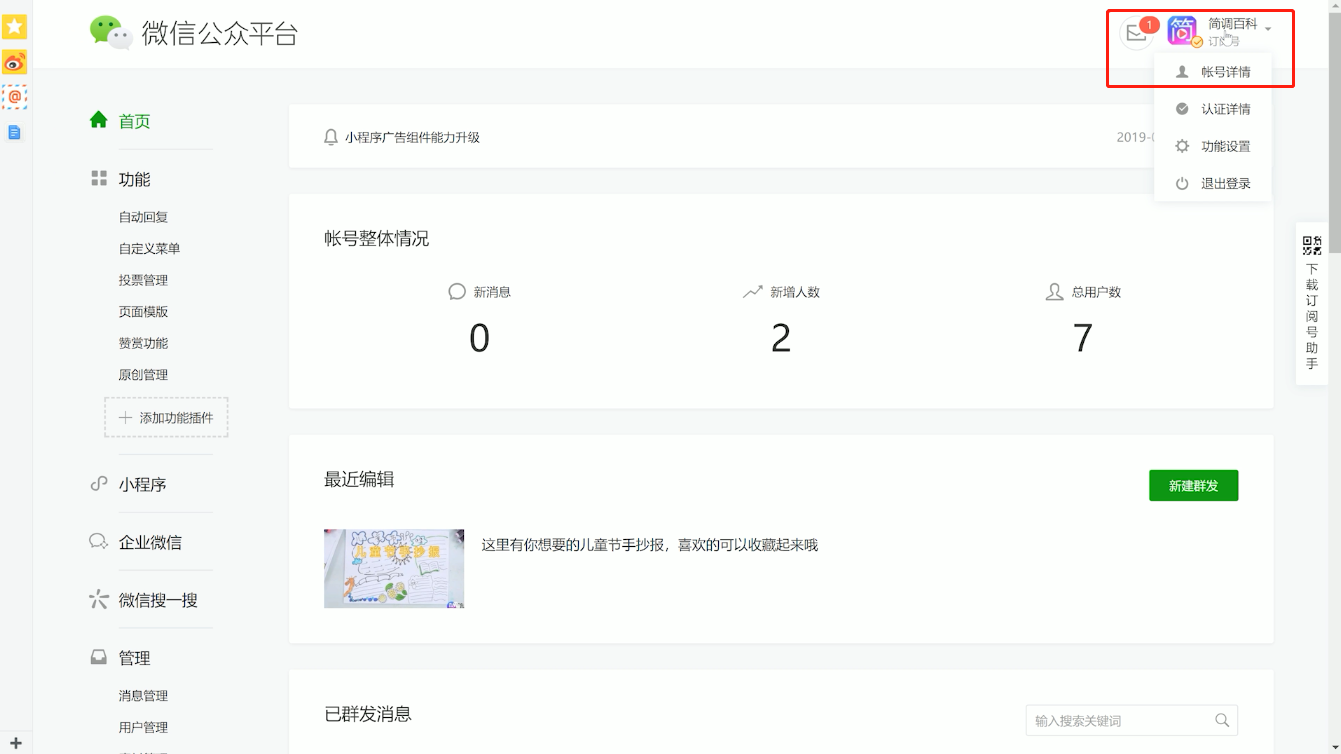Click the new followers count 2
This screenshot has height=754, width=1341.
pos(781,339)
